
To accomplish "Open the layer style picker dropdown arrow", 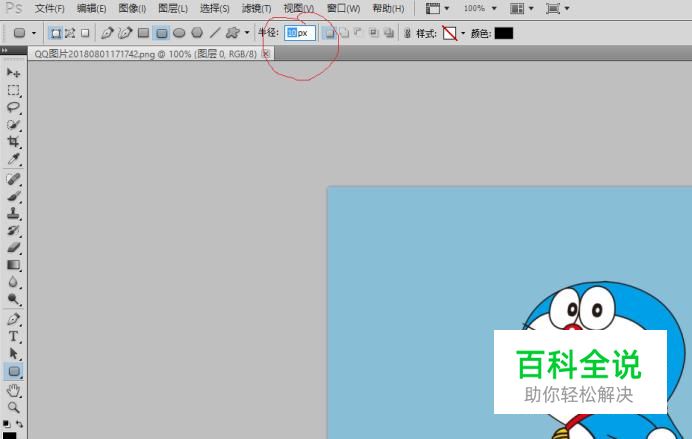I will point(463,33).
